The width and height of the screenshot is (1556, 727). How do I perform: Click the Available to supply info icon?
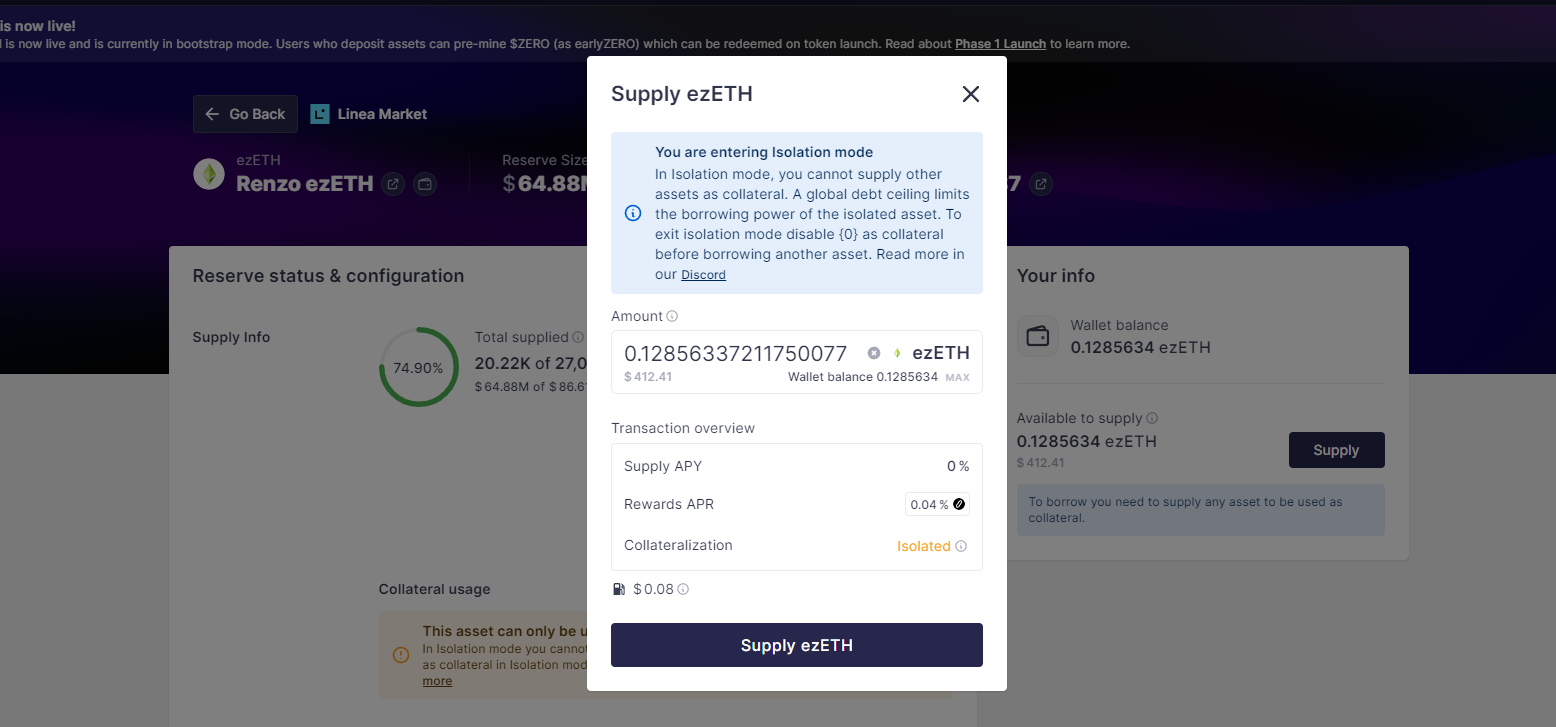point(1152,418)
